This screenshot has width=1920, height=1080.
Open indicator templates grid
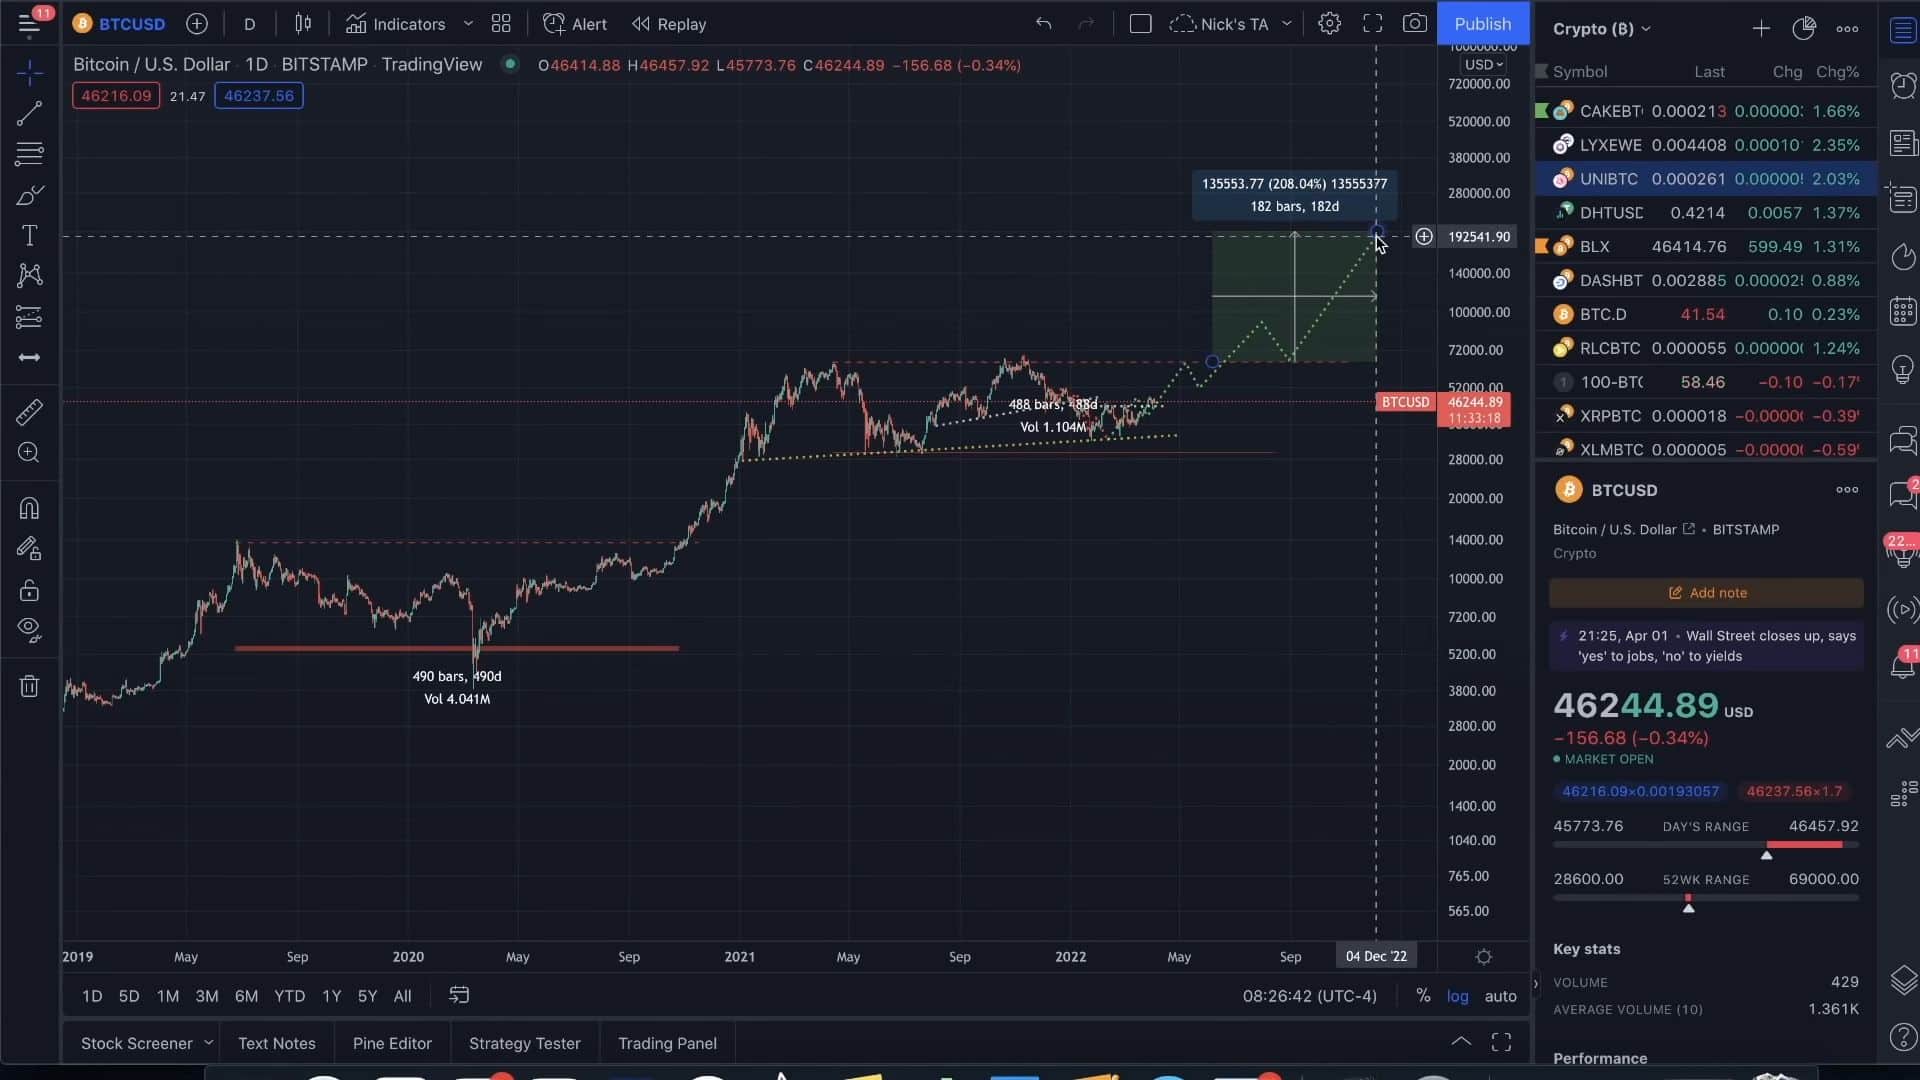click(x=501, y=24)
